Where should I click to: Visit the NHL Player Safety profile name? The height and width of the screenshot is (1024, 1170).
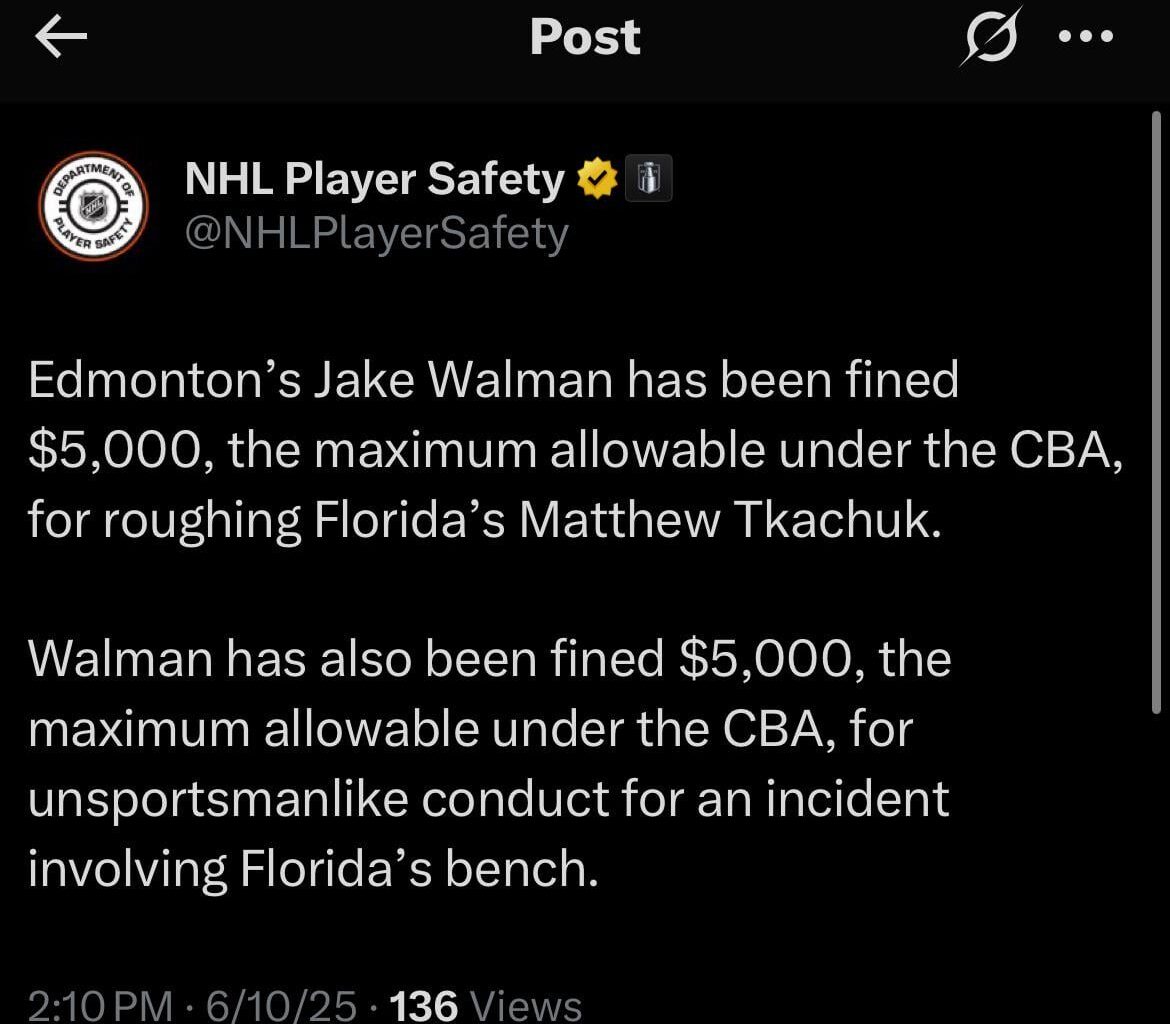[372, 178]
